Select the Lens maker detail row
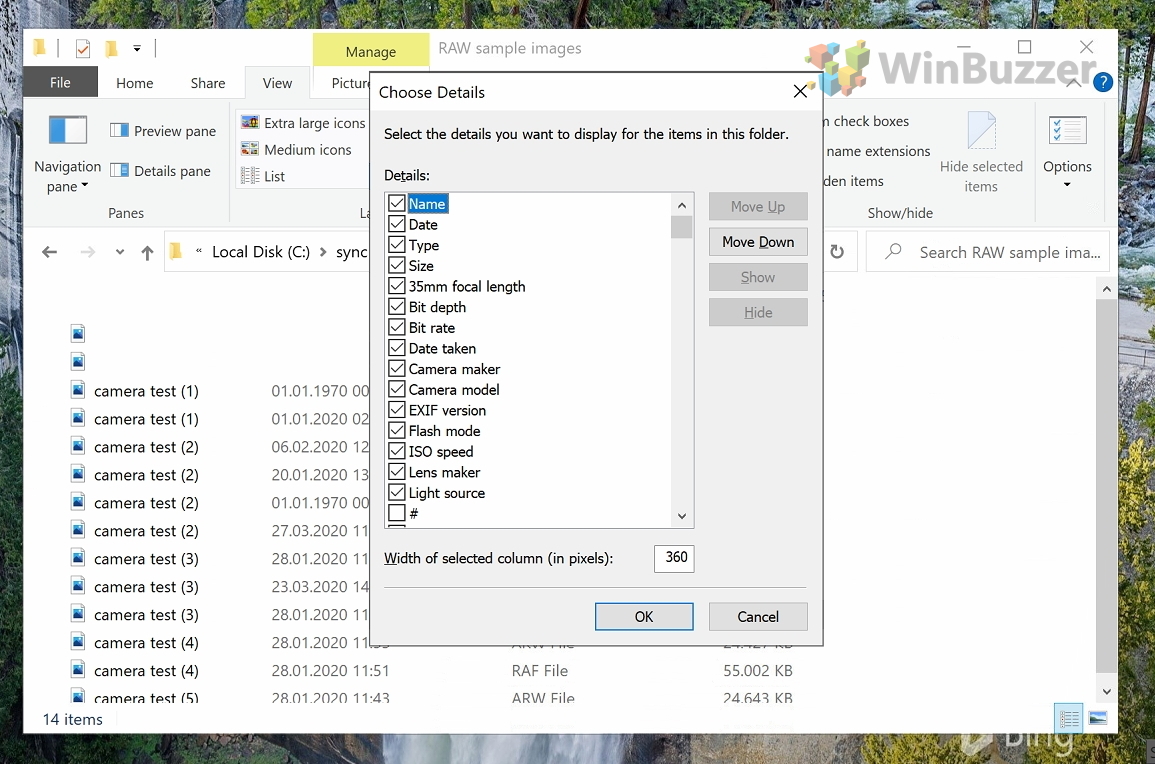Image resolution: width=1155 pixels, height=764 pixels. [x=444, y=472]
